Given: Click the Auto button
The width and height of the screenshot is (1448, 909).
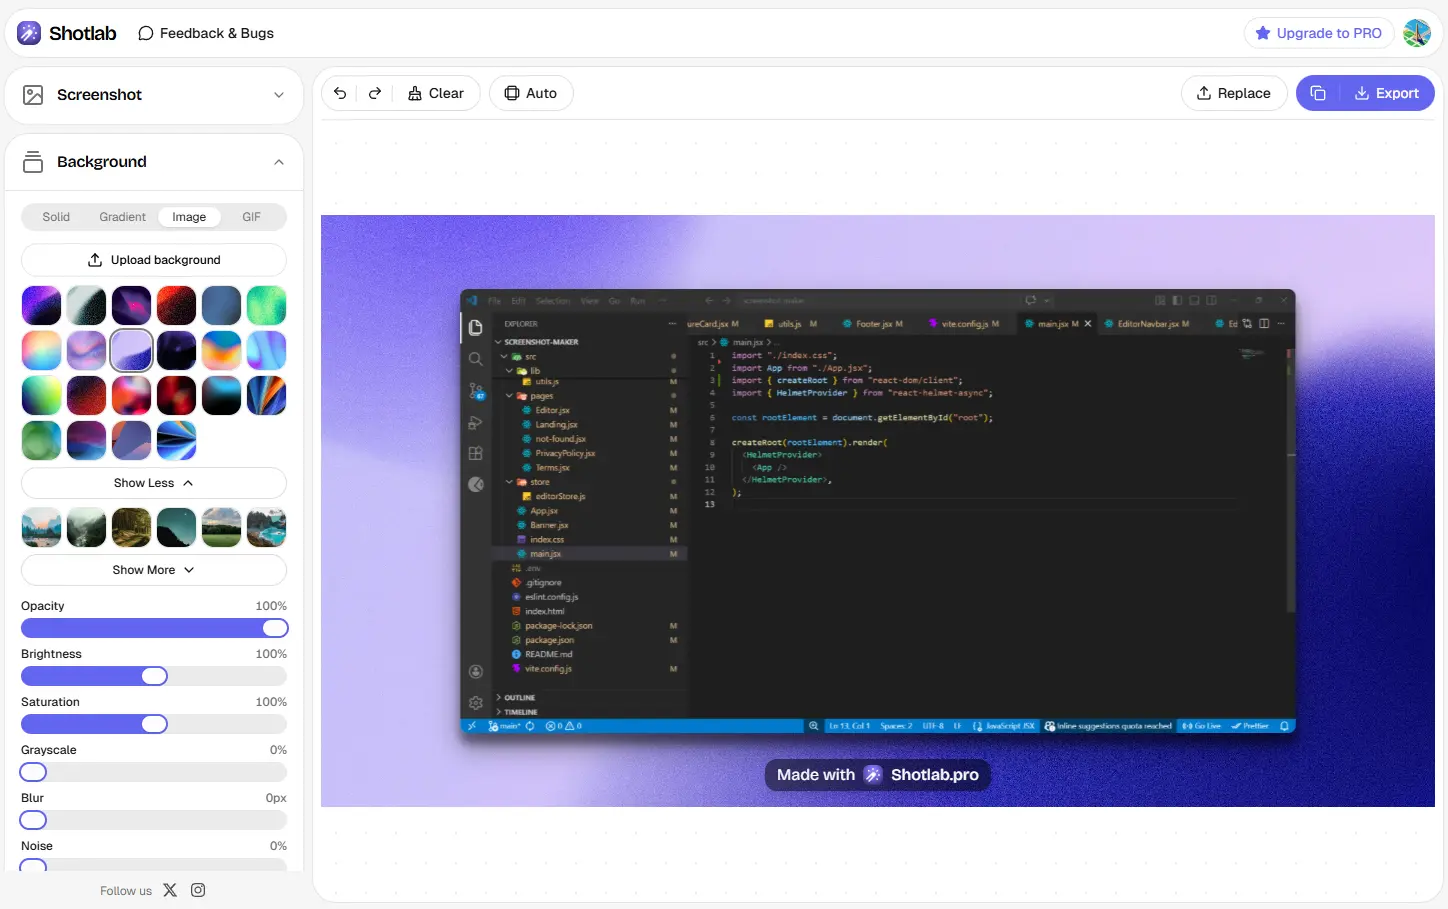Looking at the screenshot, I should 531,93.
